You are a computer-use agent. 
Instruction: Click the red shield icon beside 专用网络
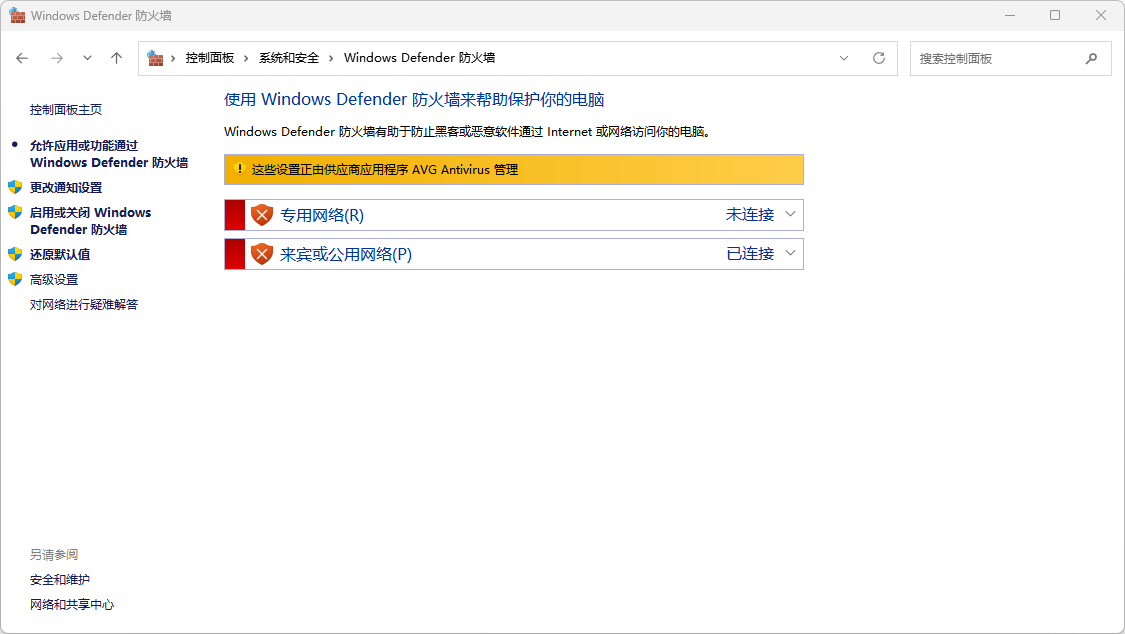(262, 215)
